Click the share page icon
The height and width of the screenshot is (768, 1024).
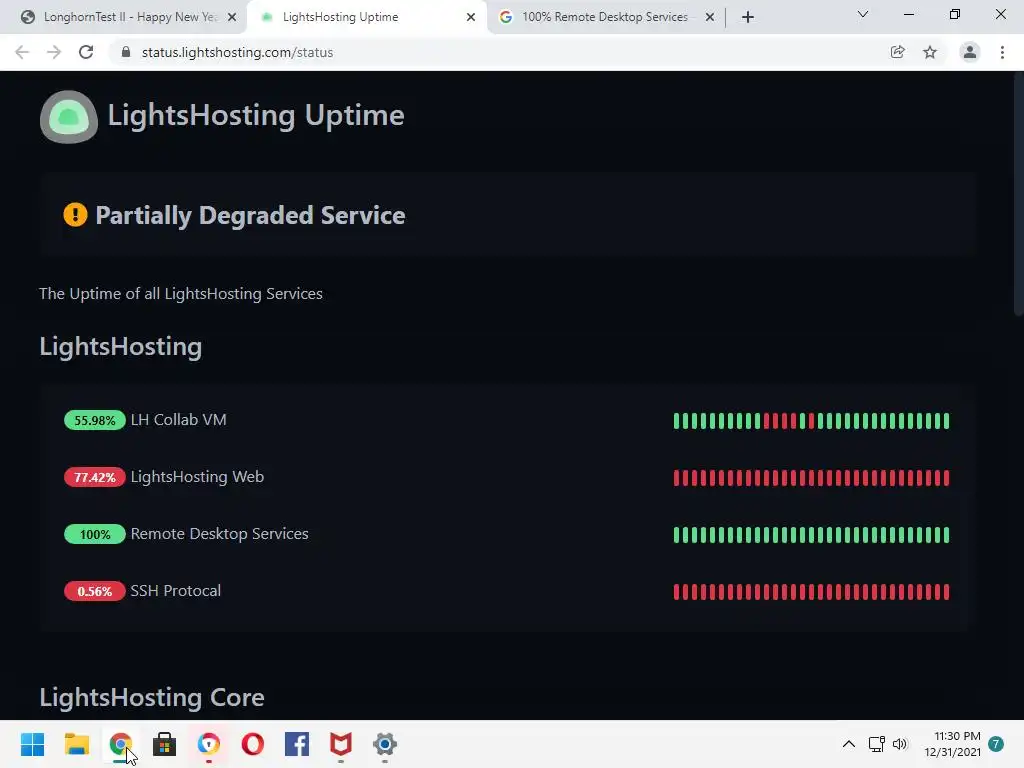click(898, 52)
